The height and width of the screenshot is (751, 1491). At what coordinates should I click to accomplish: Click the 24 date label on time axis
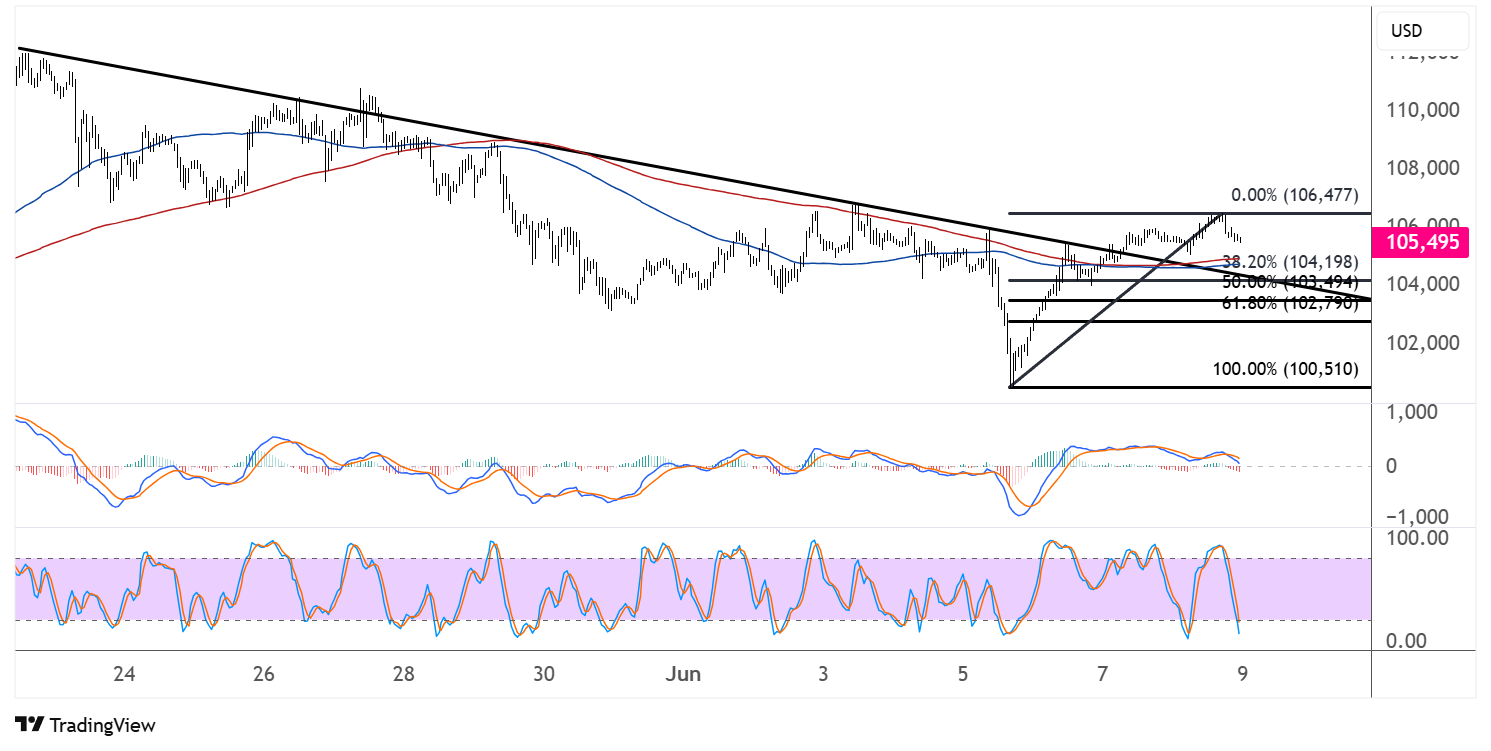tap(124, 674)
